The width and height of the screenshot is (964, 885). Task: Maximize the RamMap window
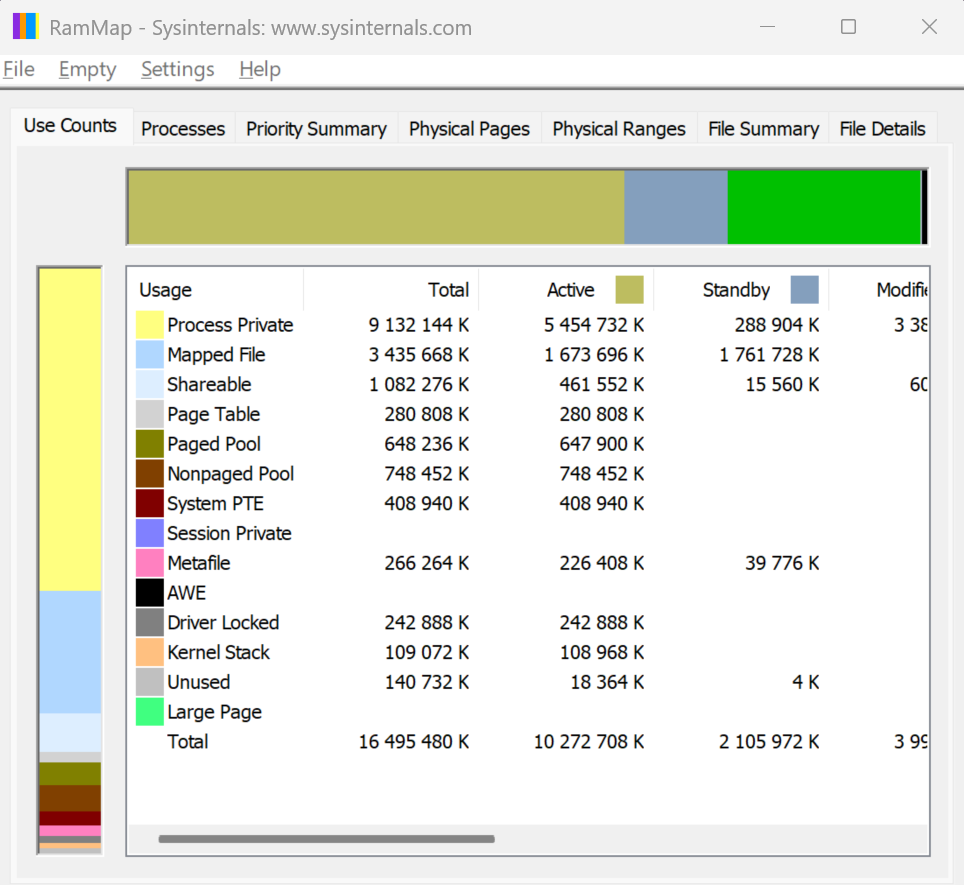point(848,27)
